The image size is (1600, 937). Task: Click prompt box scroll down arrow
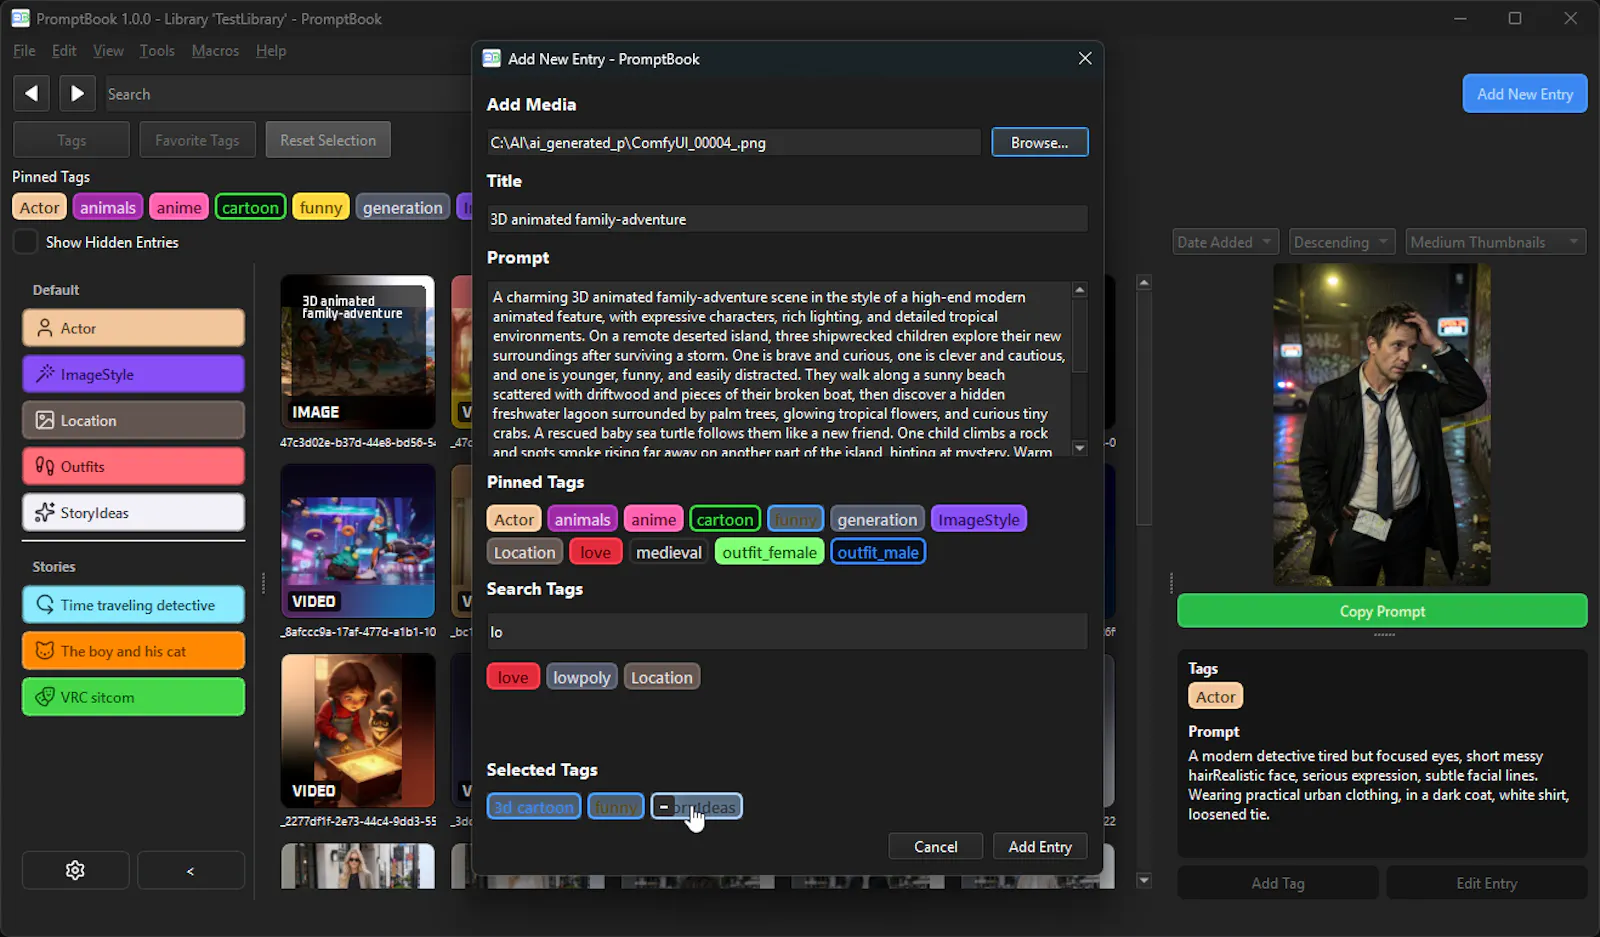coord(1079,448)
